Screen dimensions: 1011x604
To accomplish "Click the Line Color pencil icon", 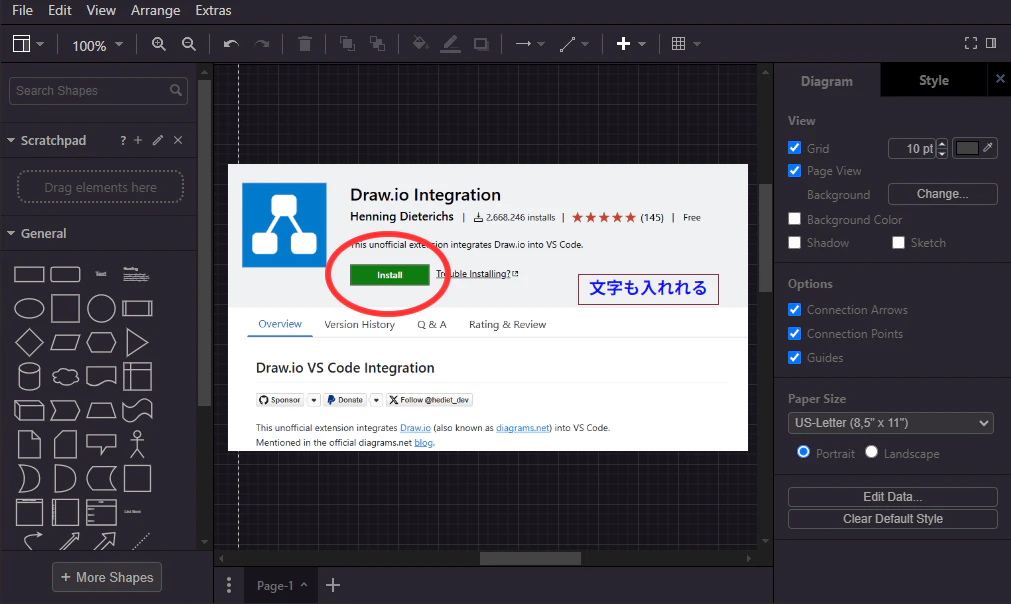I will (451, 44).
